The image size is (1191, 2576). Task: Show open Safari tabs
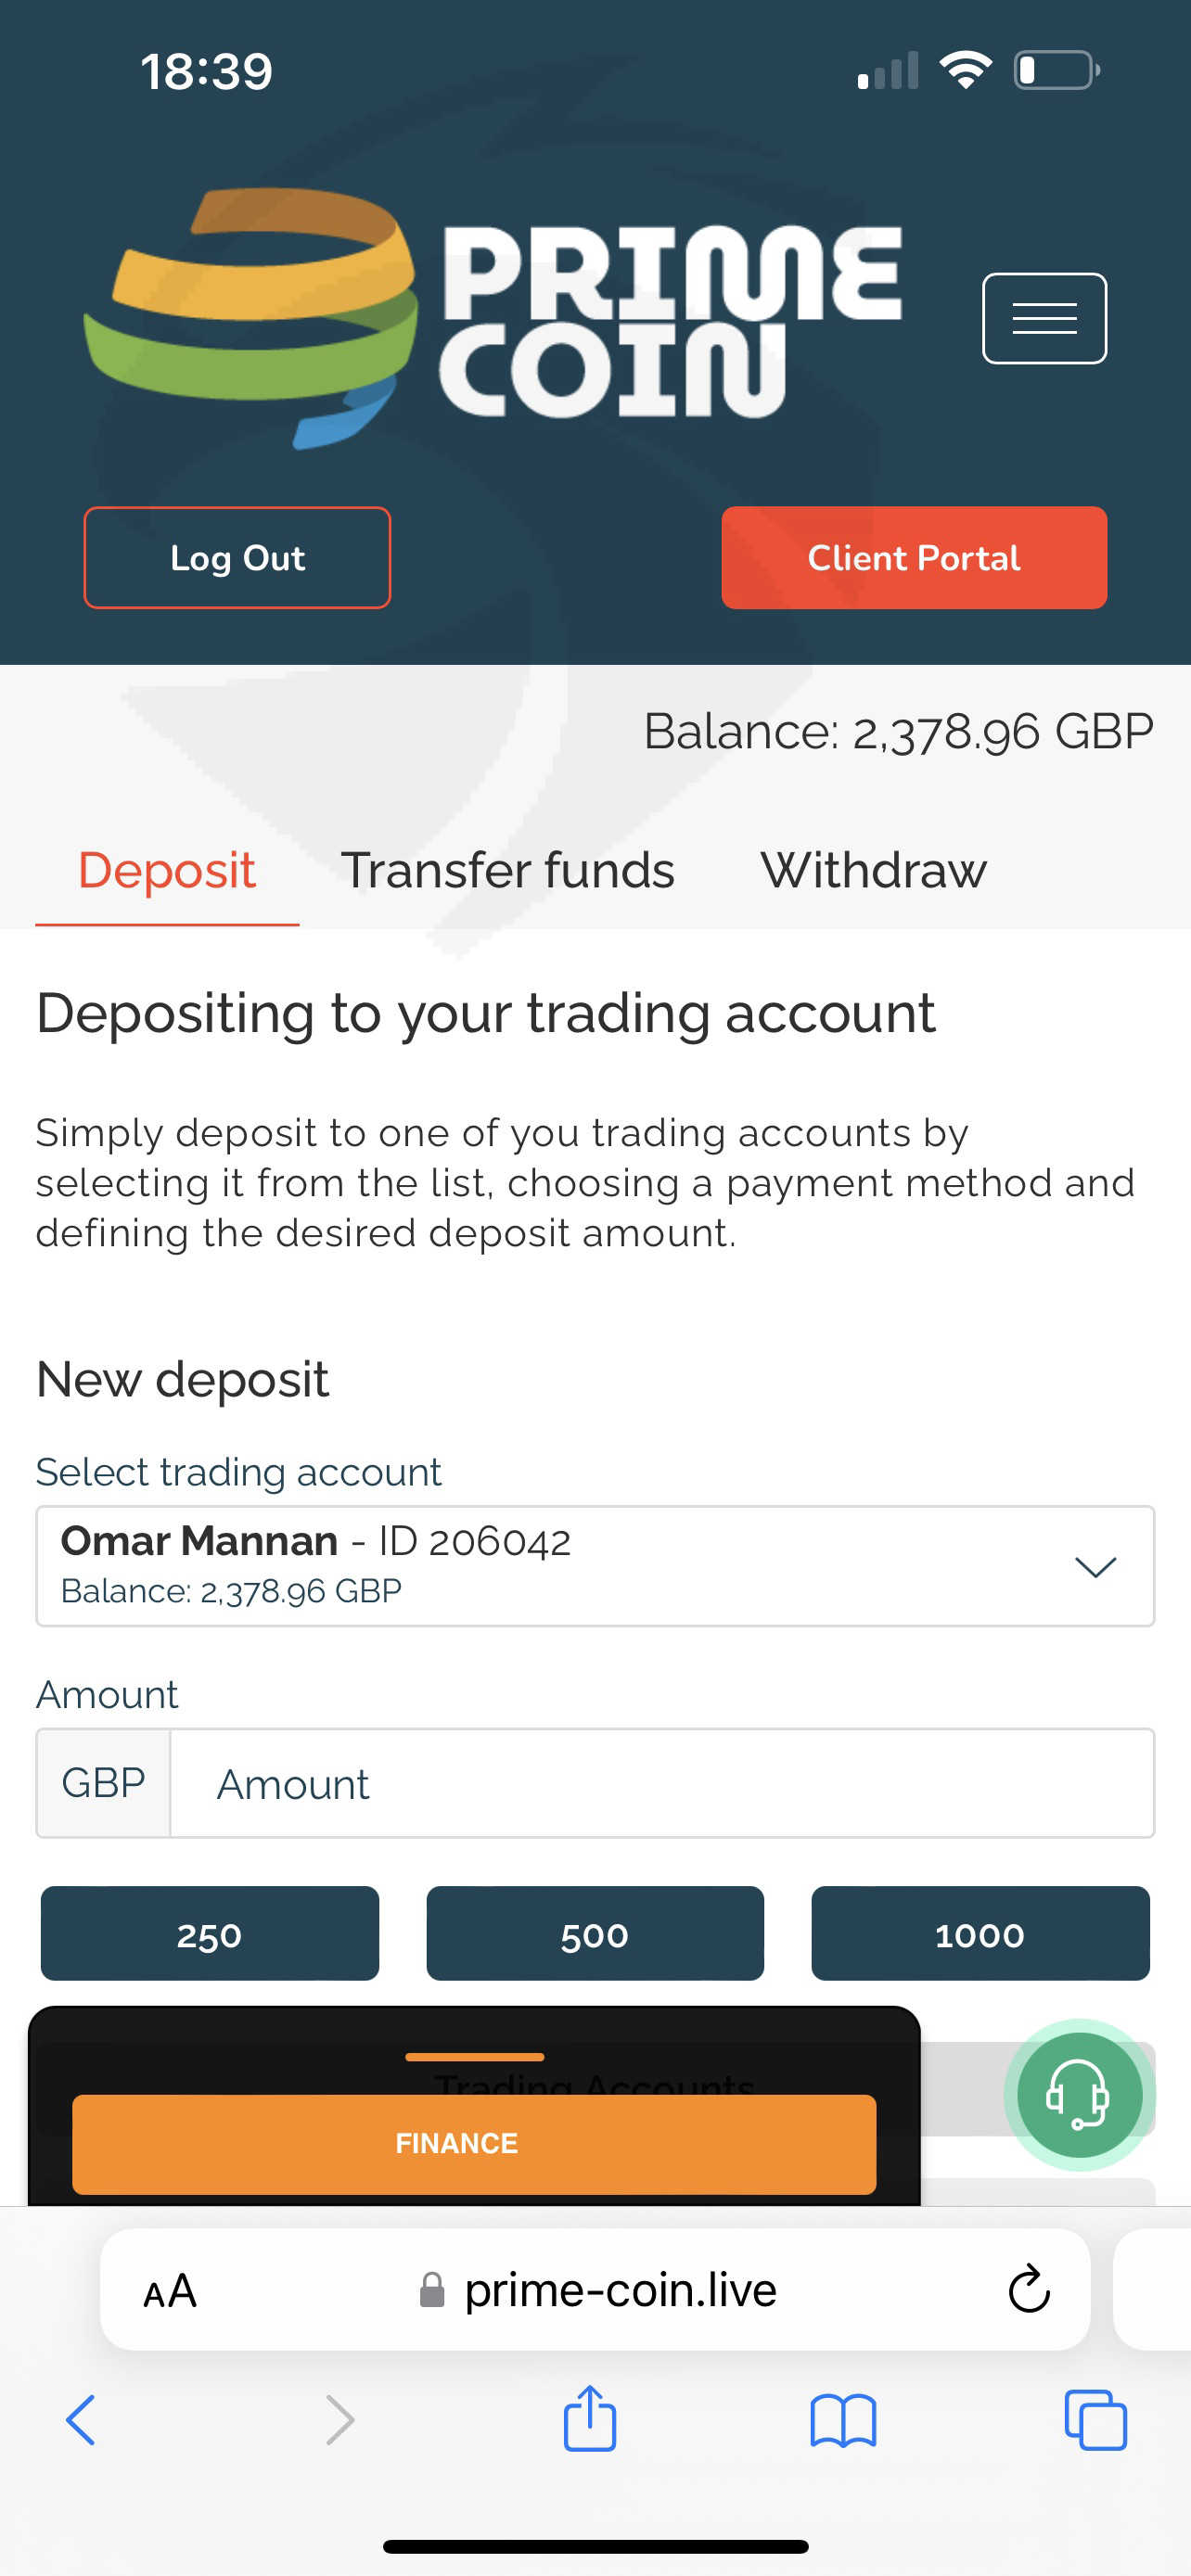[x=1095, y=2420]
